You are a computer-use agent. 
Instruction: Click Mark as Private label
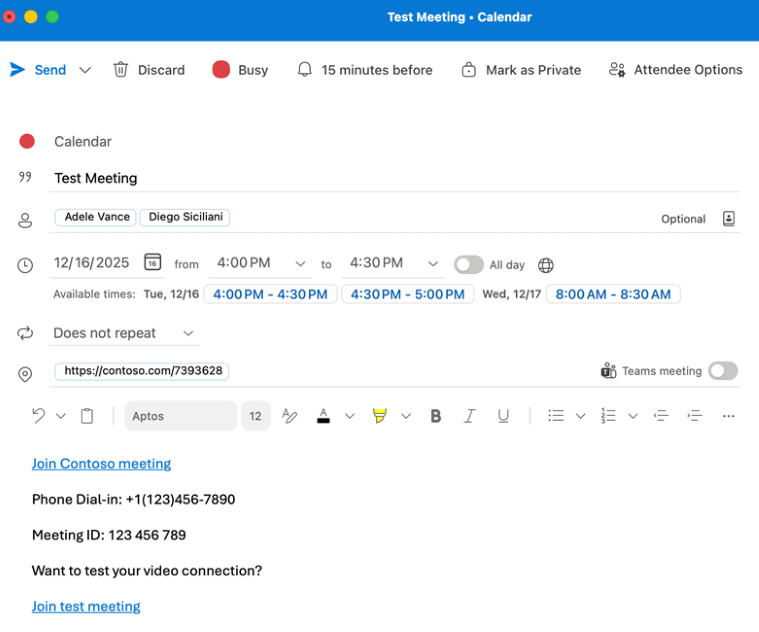tap(533, 70)
